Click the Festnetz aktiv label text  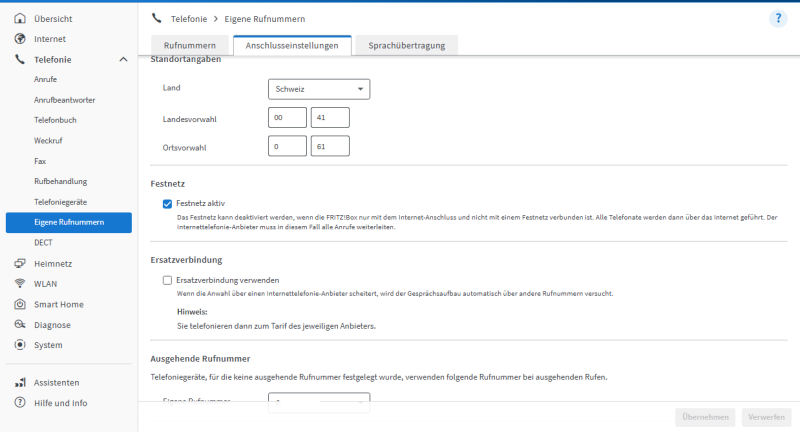201,204
